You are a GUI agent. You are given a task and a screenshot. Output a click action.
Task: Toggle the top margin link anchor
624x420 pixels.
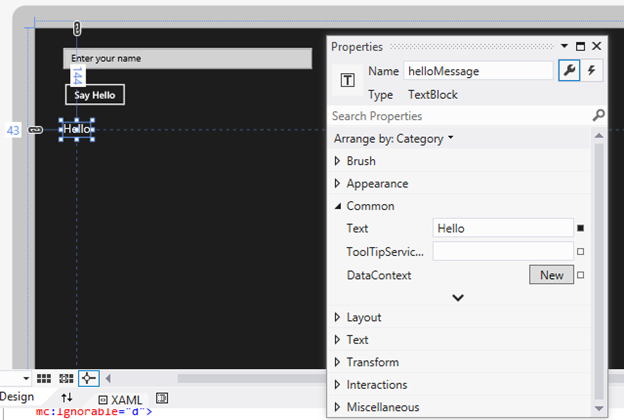coord(77,29)
